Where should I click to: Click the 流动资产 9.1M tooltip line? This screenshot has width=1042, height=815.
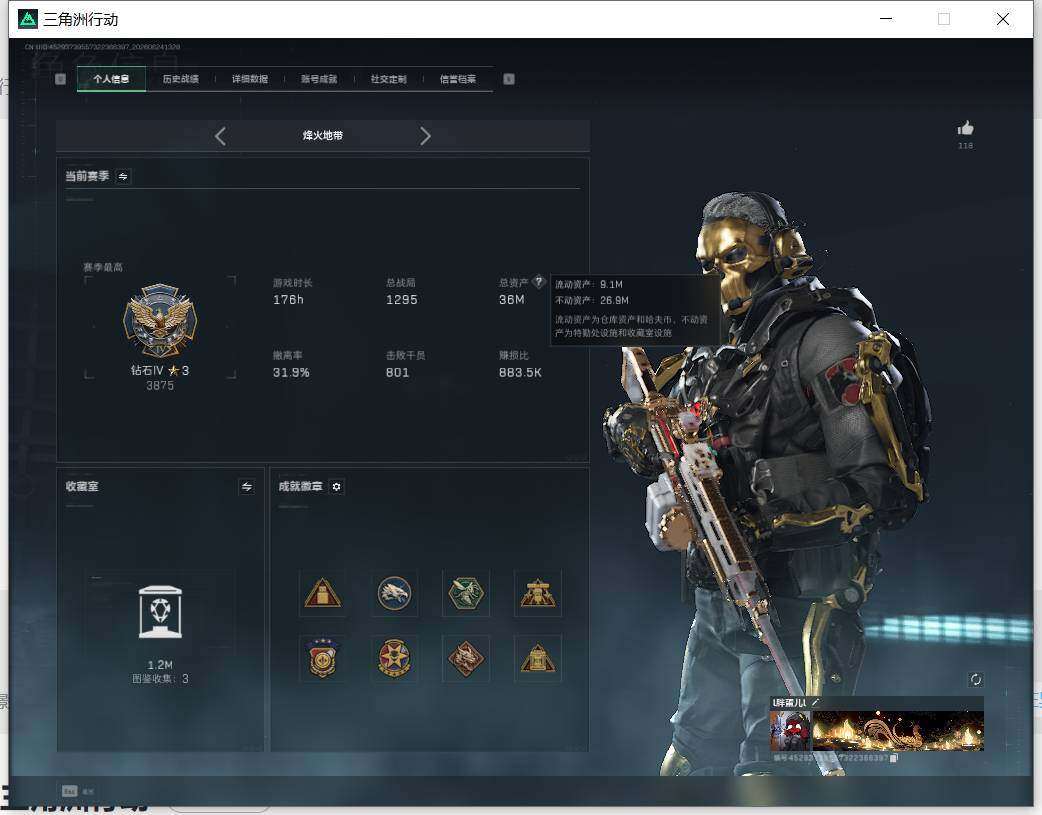coord(589,285)
